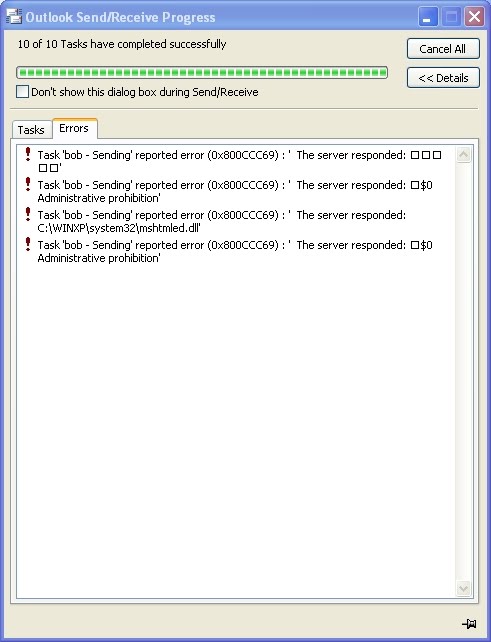Minimize the Send/Receive Progress window
The width and height of the screenshot is (491, 642).
427,17
